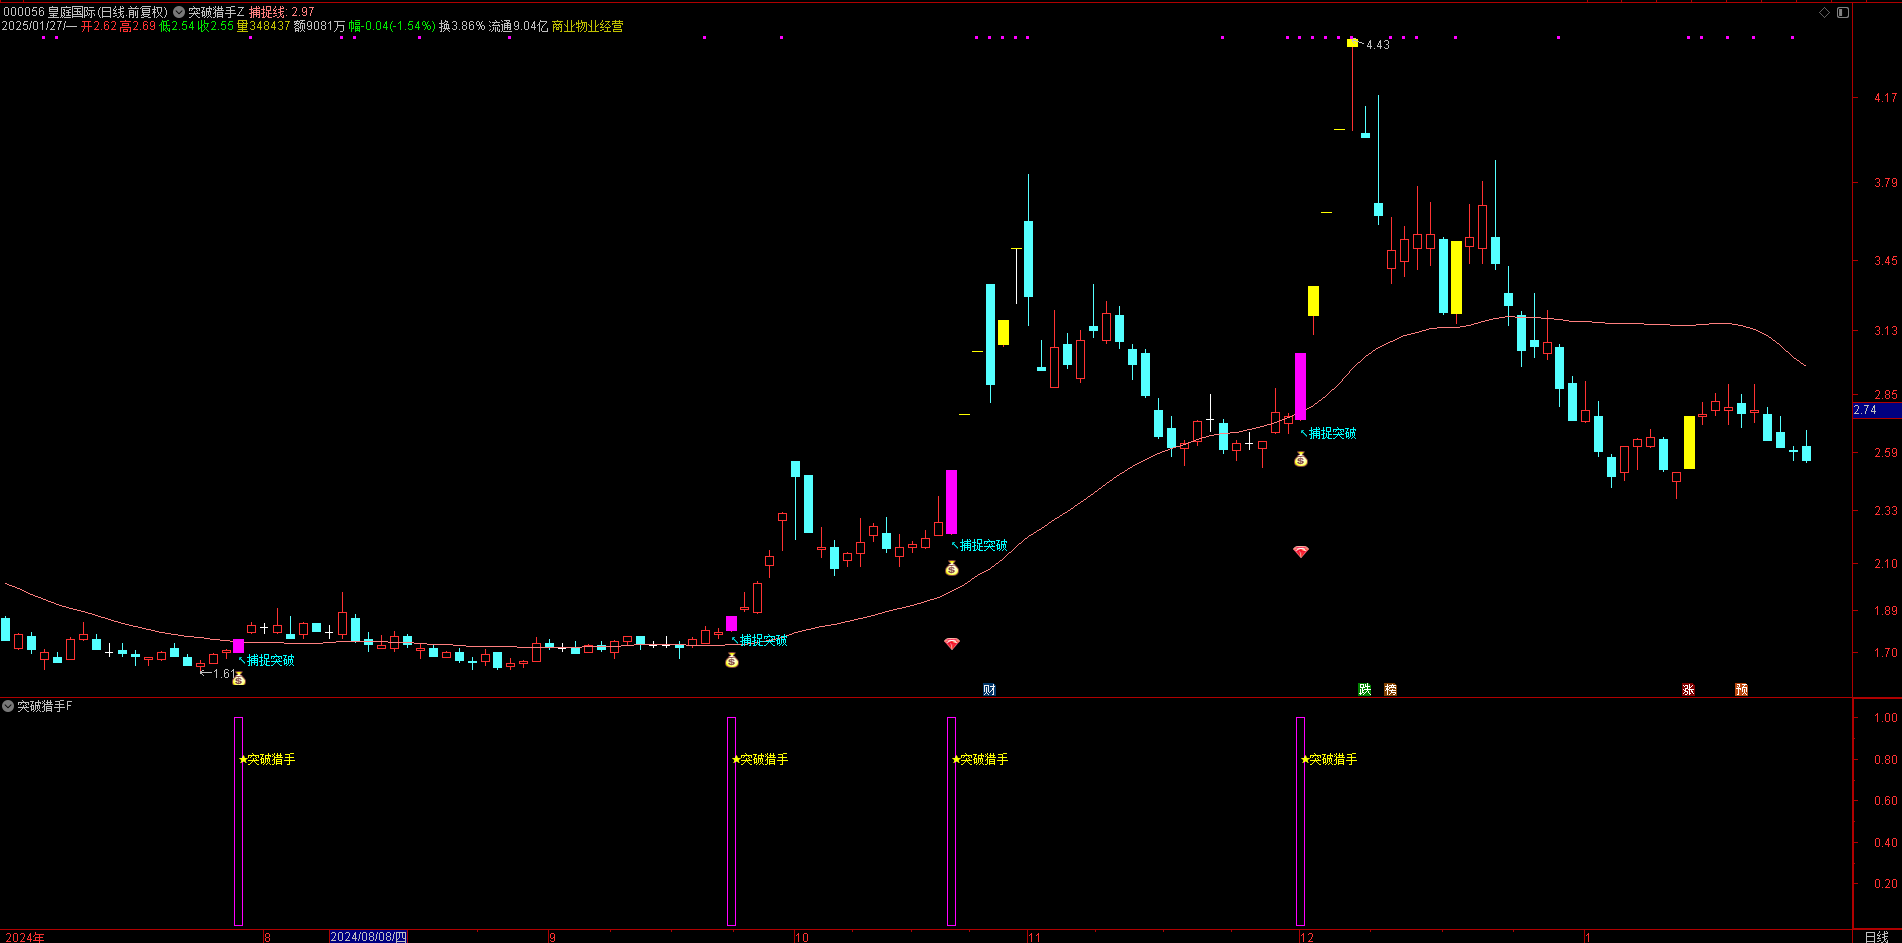Click the 换3.86% turnover value
1902x943 pixels.
pyautogui.click(x=462, y=26)
